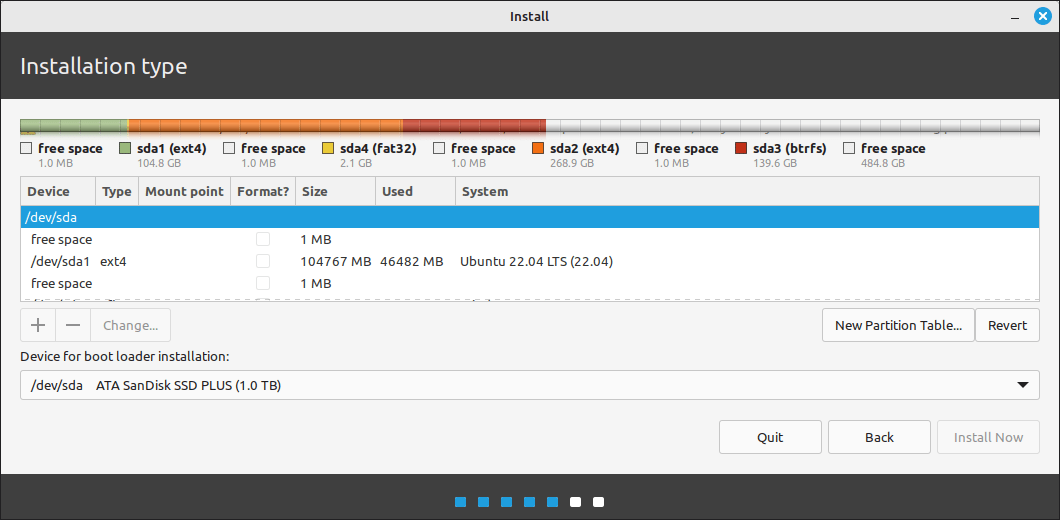The width and height of the screenshot is (1060, 520).
Task: Toggle Format checkbox for /dev/sda1 row
Action: coord(263,261)
